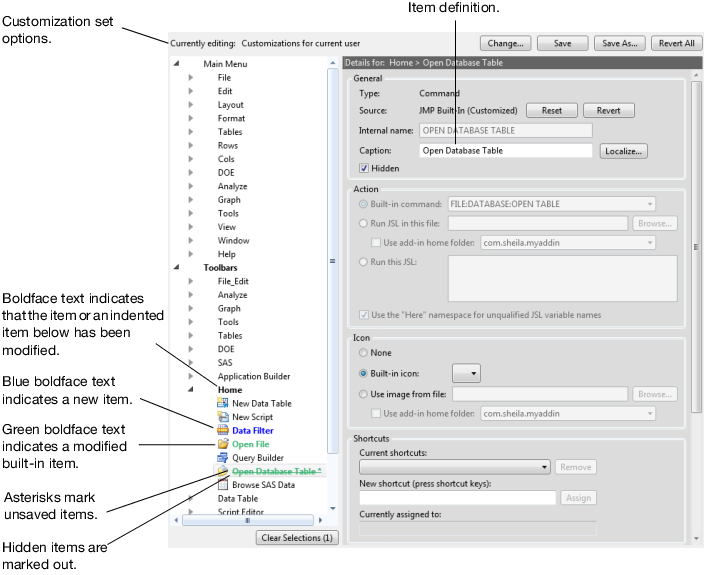
Task: Select the Graph item under Main Menu
Action: [228, 199]
